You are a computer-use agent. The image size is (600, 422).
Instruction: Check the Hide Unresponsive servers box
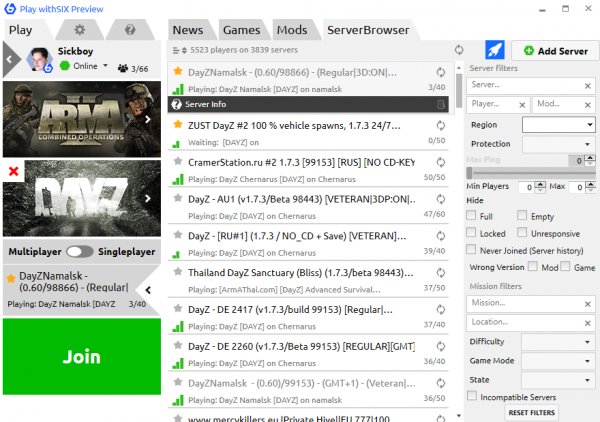tap(522, 233)
